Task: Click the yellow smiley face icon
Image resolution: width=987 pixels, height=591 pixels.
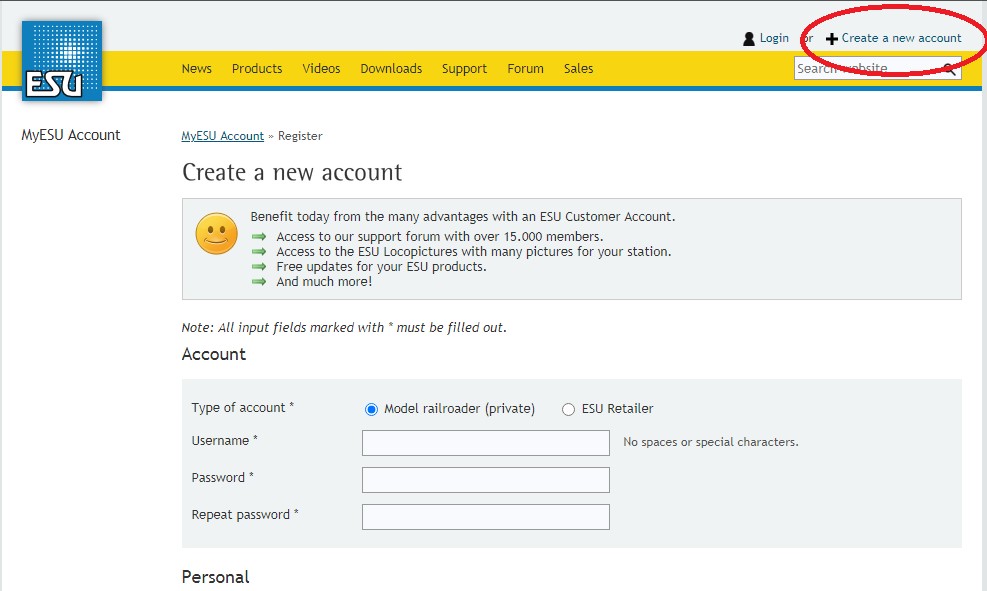Action: [216, 234]
